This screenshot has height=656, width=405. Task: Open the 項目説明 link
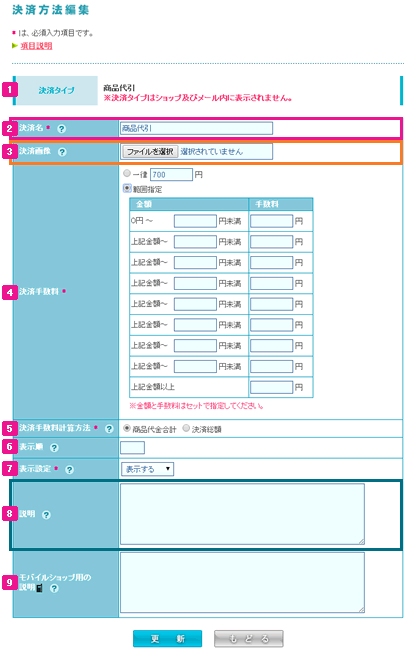pos(36,46)
